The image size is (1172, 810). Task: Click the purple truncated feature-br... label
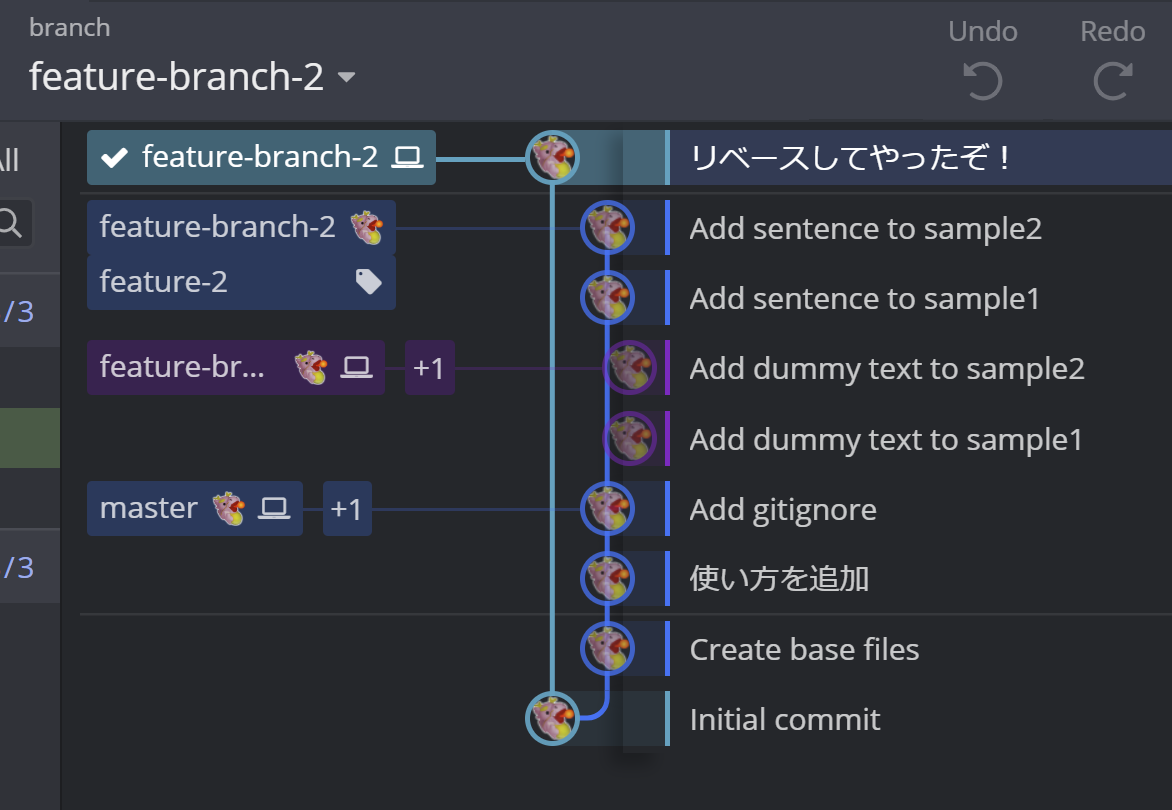182,368
